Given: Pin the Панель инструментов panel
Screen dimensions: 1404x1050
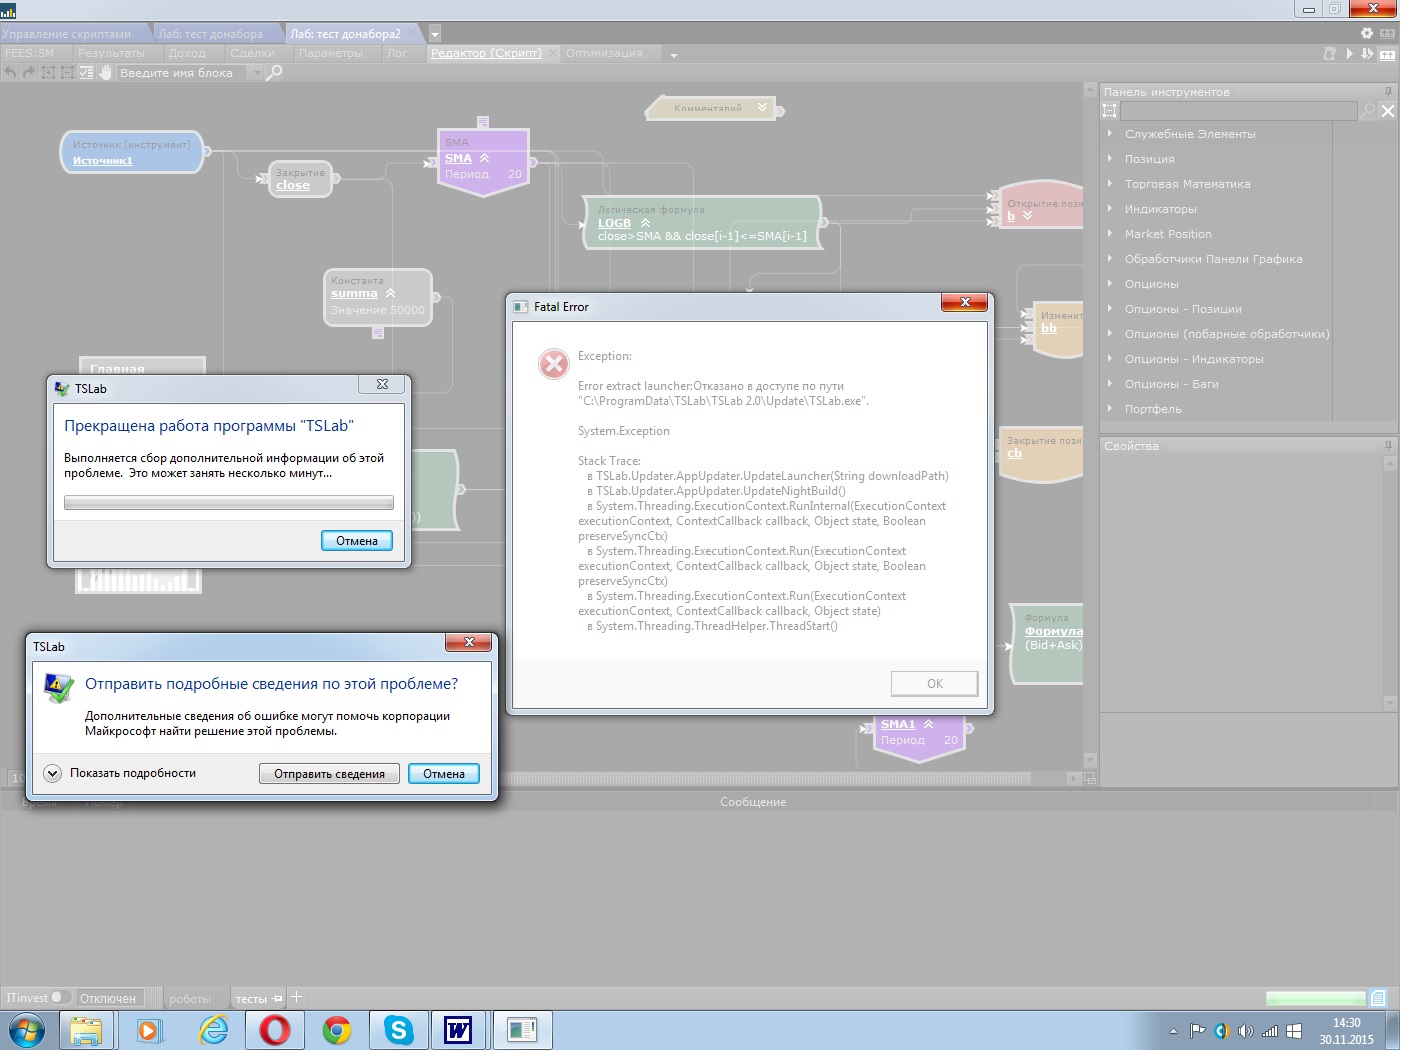Looking at the screenshot, I should coord(1388,91).
